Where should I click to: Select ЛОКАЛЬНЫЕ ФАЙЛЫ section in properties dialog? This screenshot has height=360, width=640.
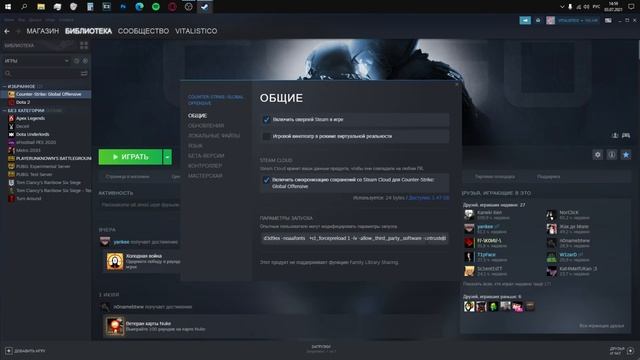click(x=214, y=136)
